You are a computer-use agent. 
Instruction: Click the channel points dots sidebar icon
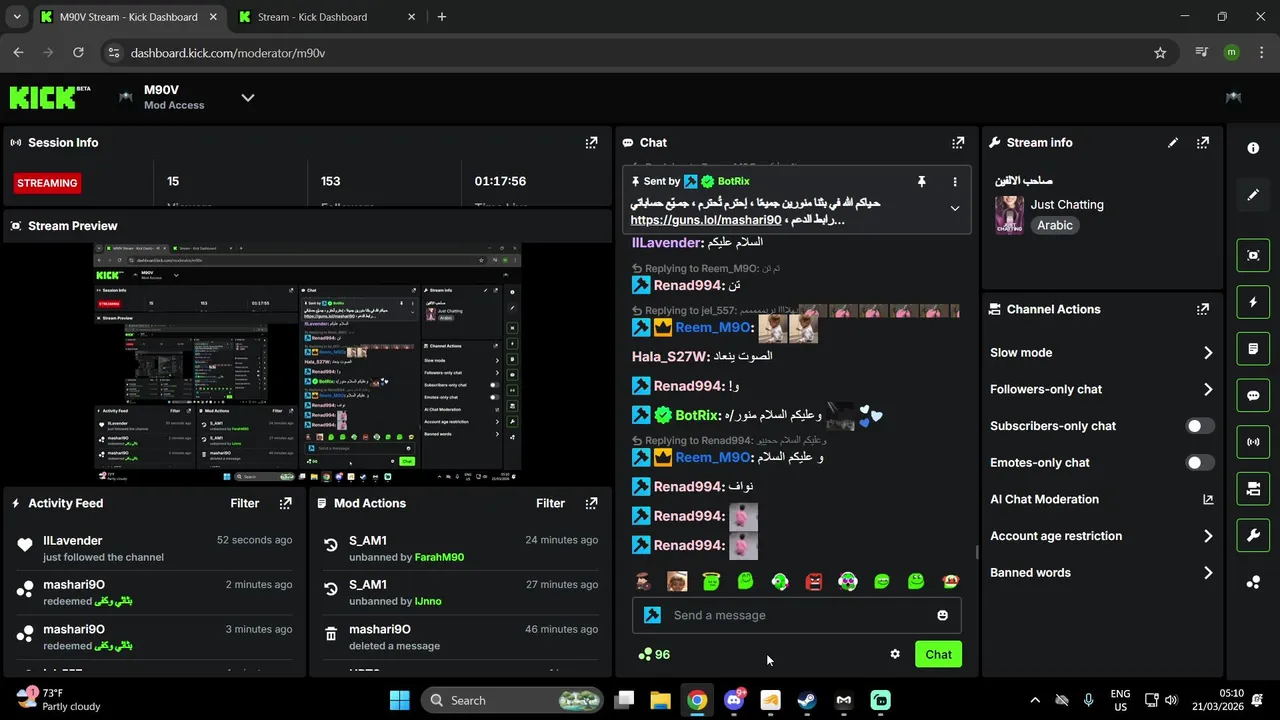[x=1253, y=582]
